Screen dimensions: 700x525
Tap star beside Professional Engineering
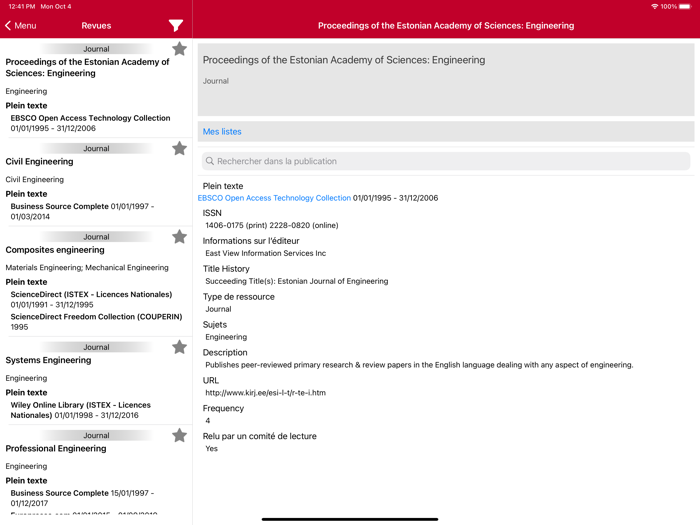pyautogui.click(x=179, y=435)
